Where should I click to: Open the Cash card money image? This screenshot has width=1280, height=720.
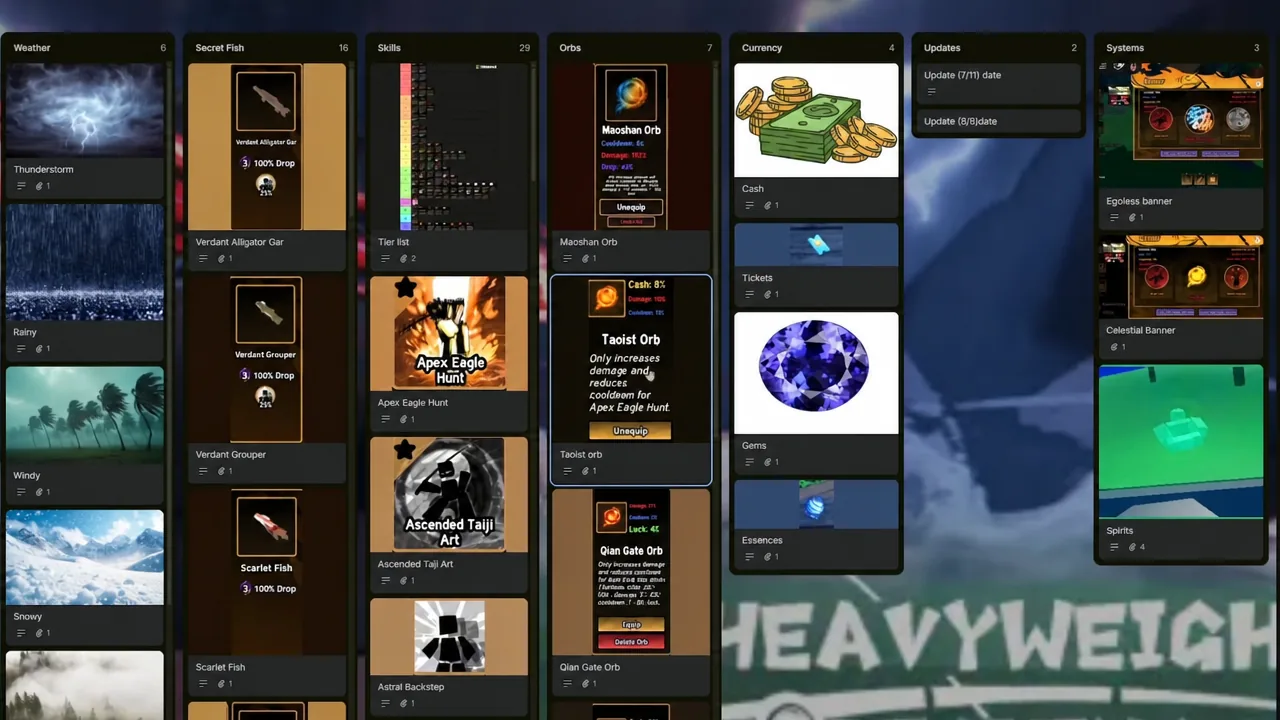tap(816, 120)
